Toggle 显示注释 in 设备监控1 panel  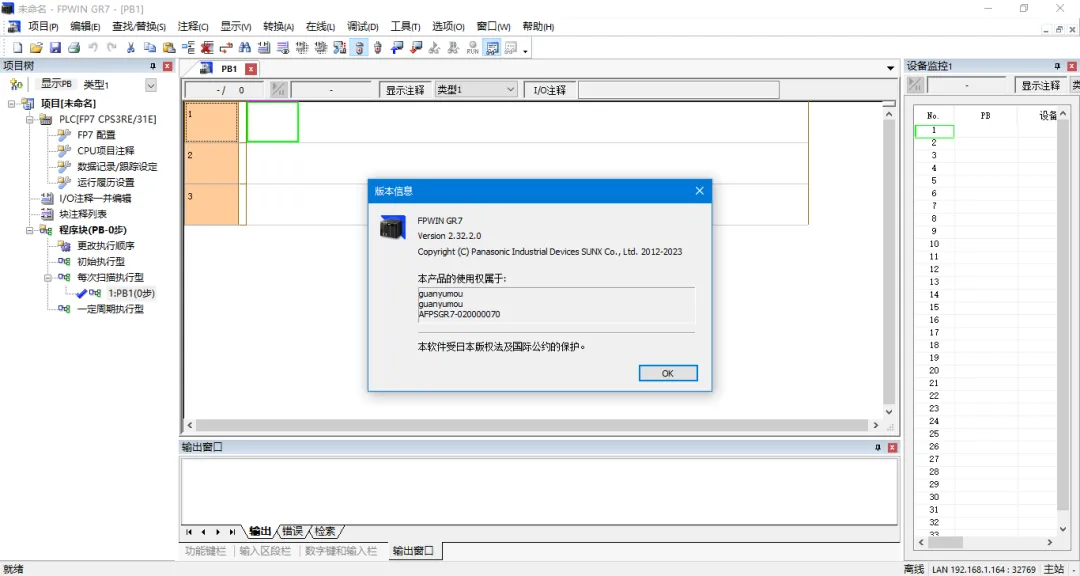pos(1040,85)
